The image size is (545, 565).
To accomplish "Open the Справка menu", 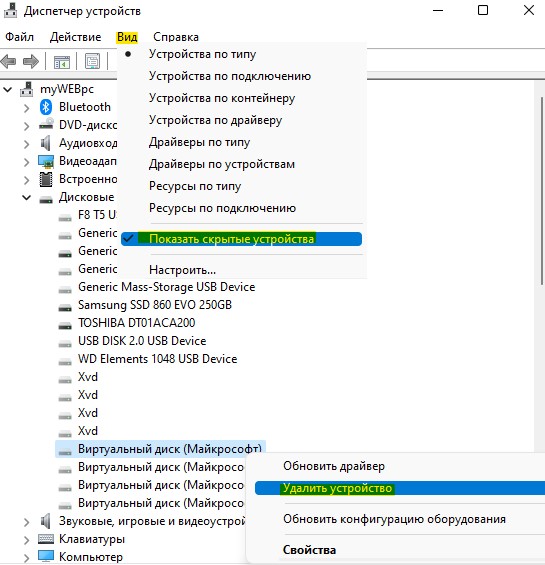I will click(x=176, y=37).
